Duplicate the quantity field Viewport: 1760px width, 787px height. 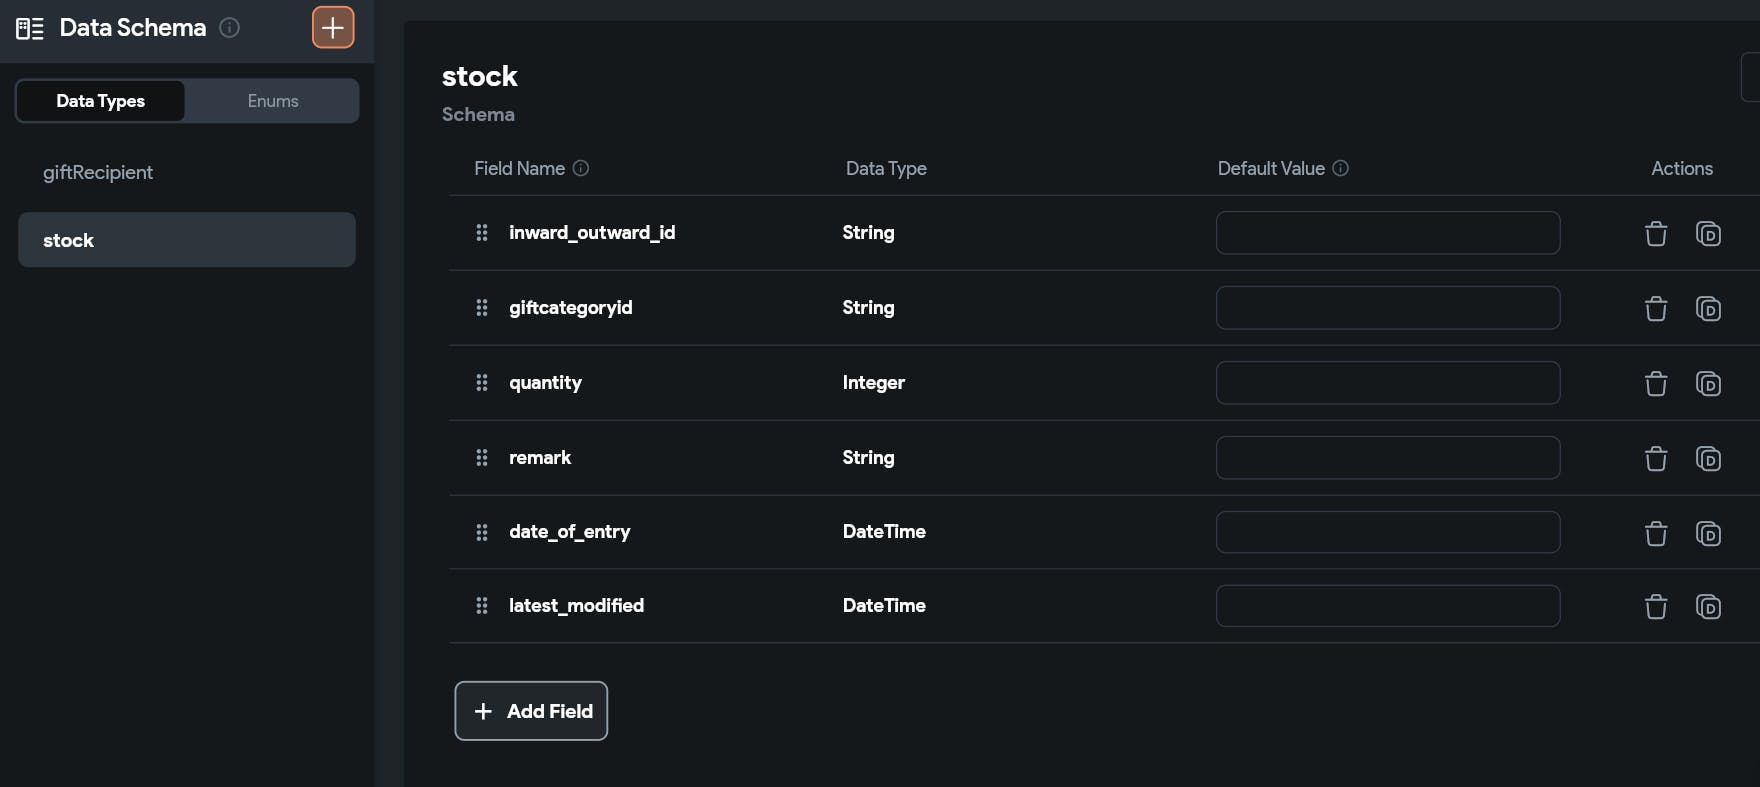[1708, 383]
